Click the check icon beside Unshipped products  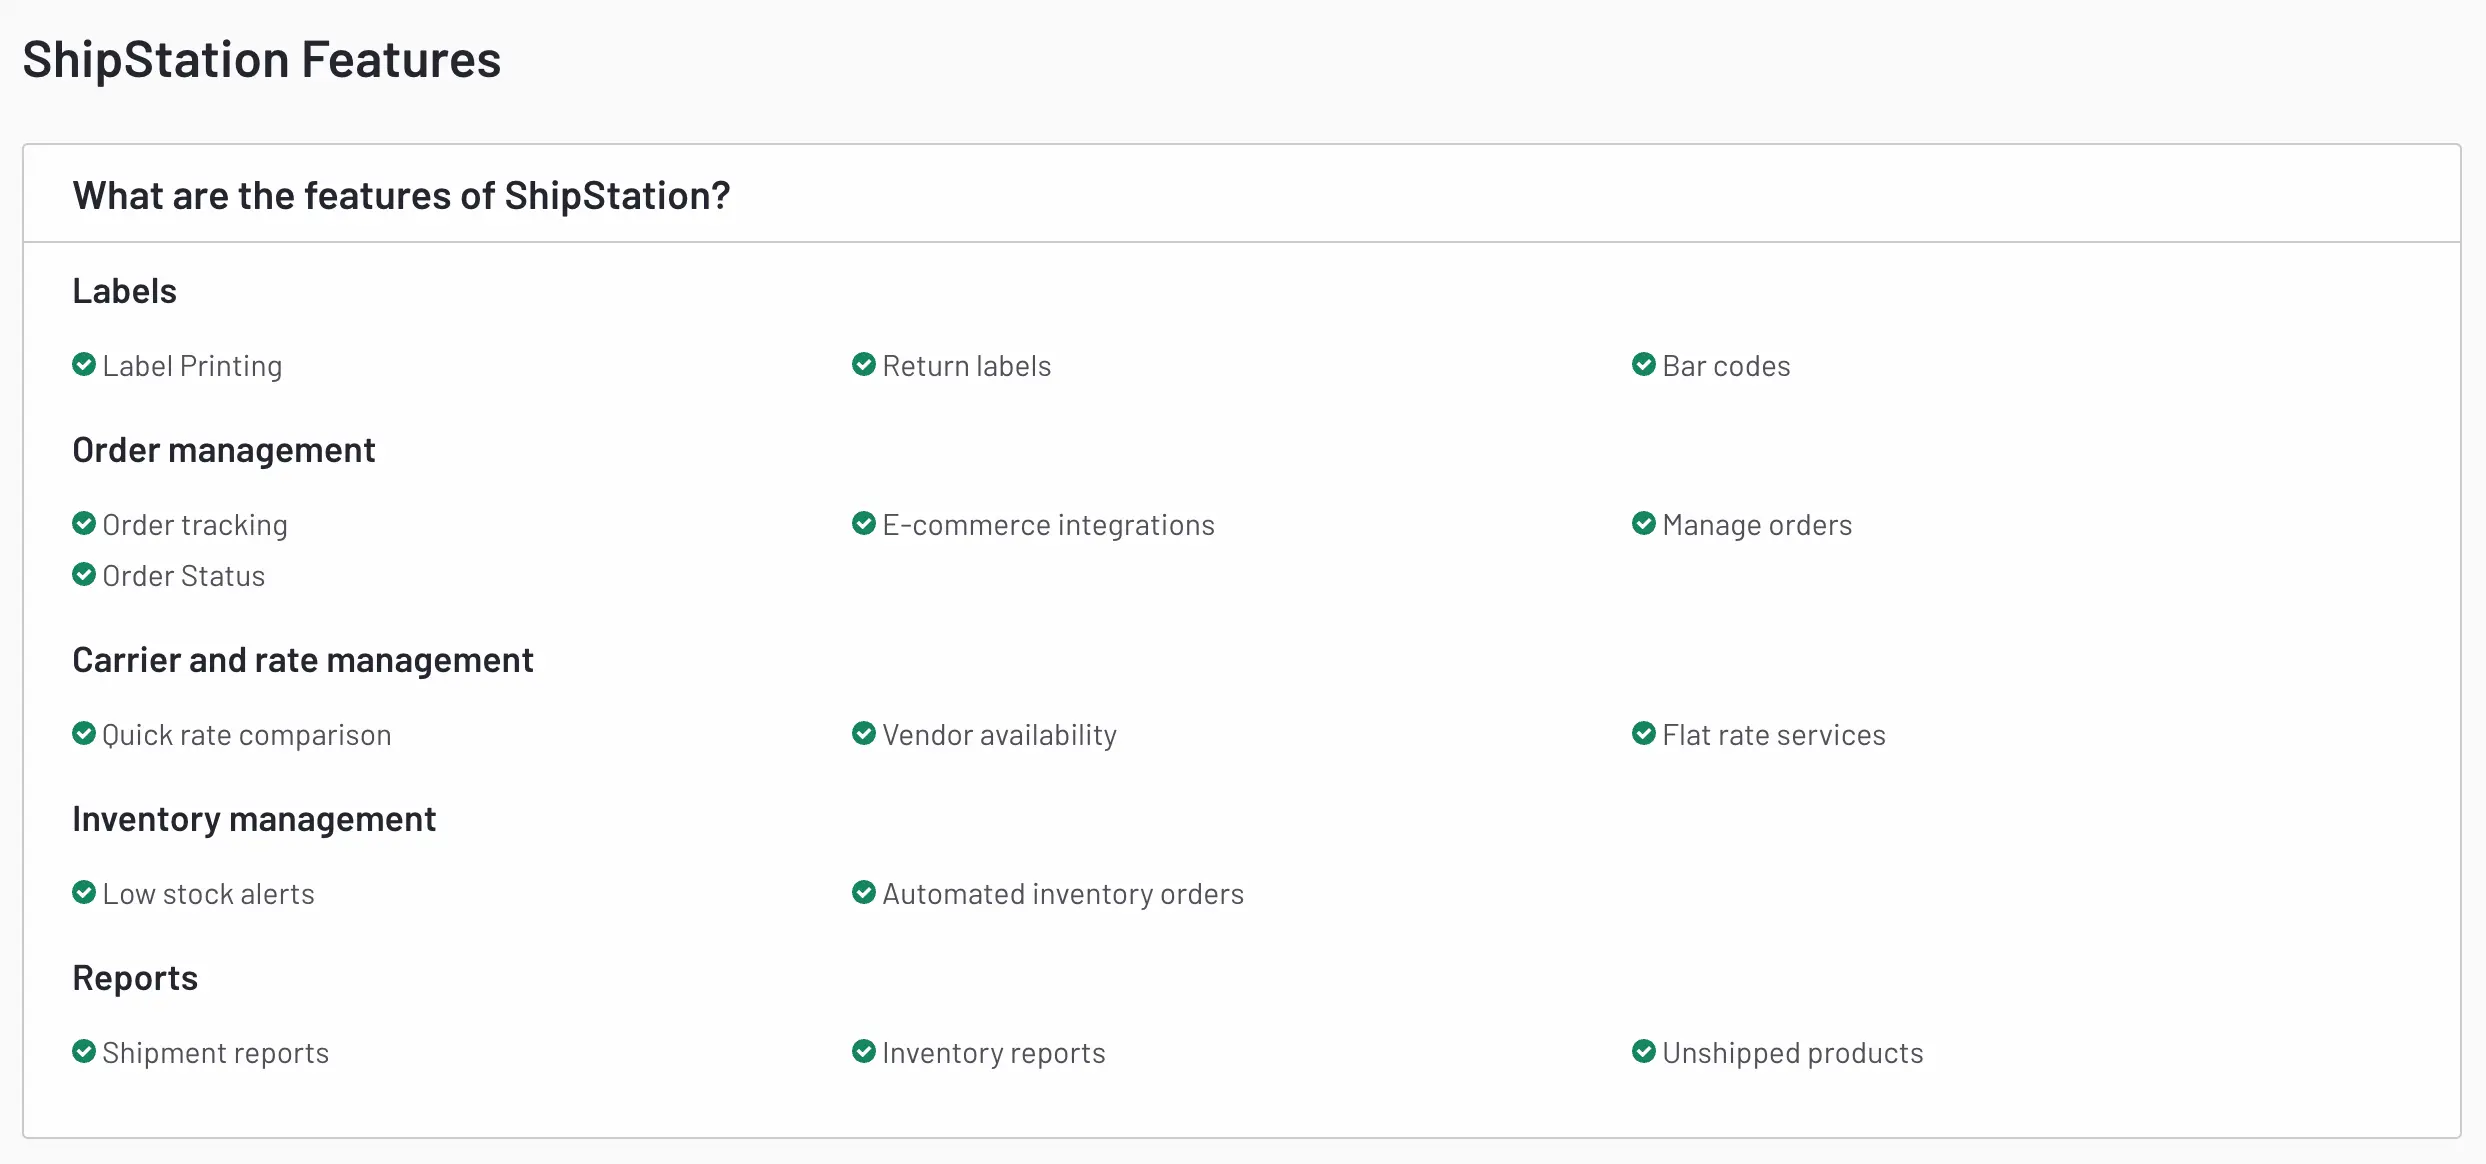[1644, 1051]
